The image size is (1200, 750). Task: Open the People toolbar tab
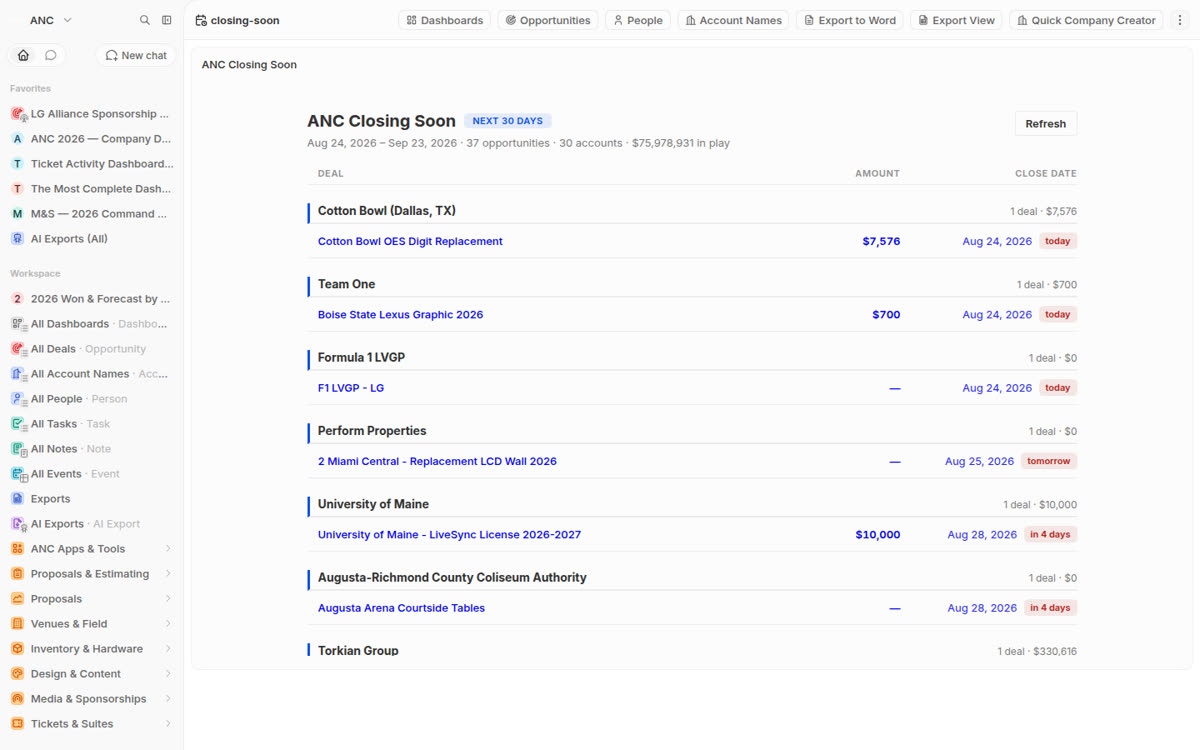tap(638, 20)
